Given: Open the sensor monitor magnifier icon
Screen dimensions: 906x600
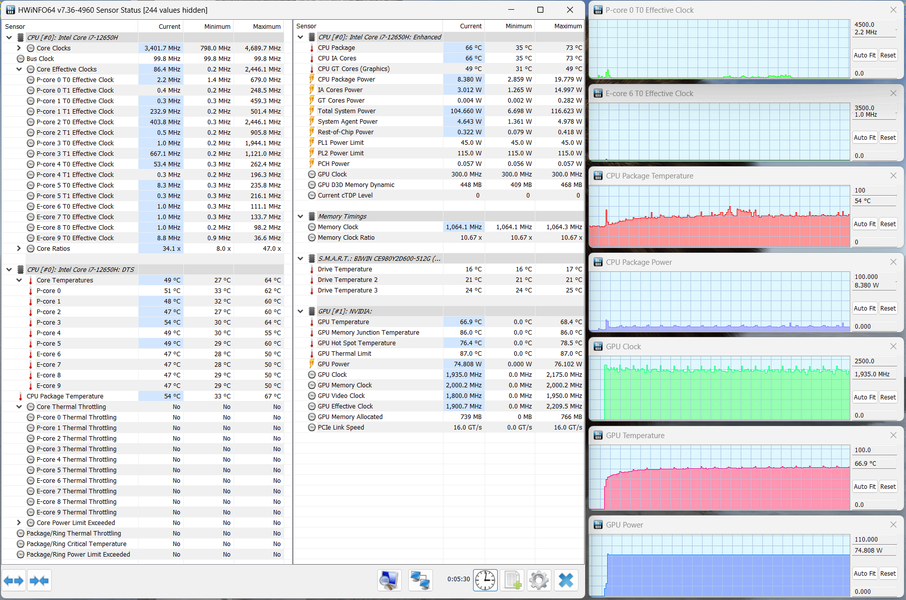Looking at the screenshot, I should pos(390,580).
